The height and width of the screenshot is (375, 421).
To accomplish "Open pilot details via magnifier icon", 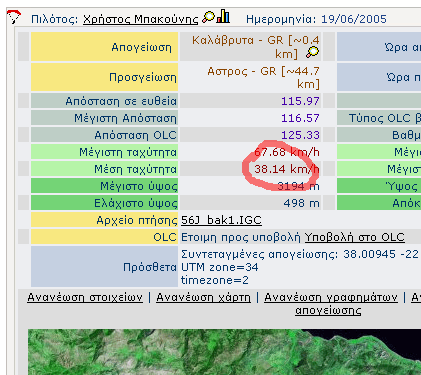I will pos(209,17).
